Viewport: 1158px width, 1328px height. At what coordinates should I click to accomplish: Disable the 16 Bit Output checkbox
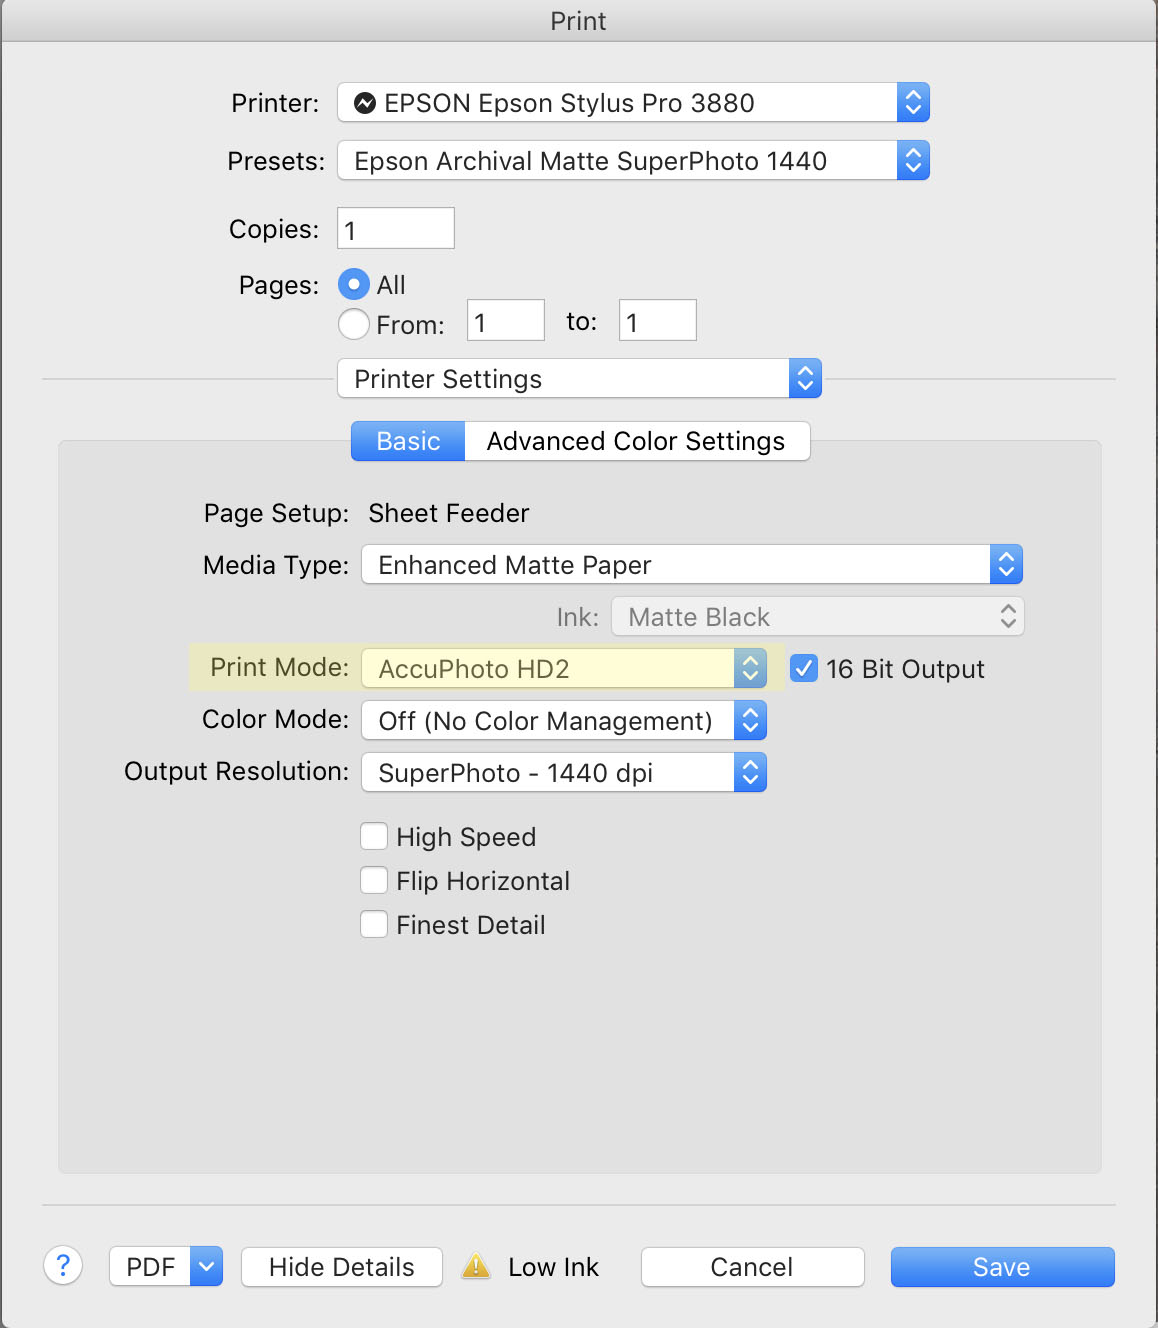tap(804, 668)
